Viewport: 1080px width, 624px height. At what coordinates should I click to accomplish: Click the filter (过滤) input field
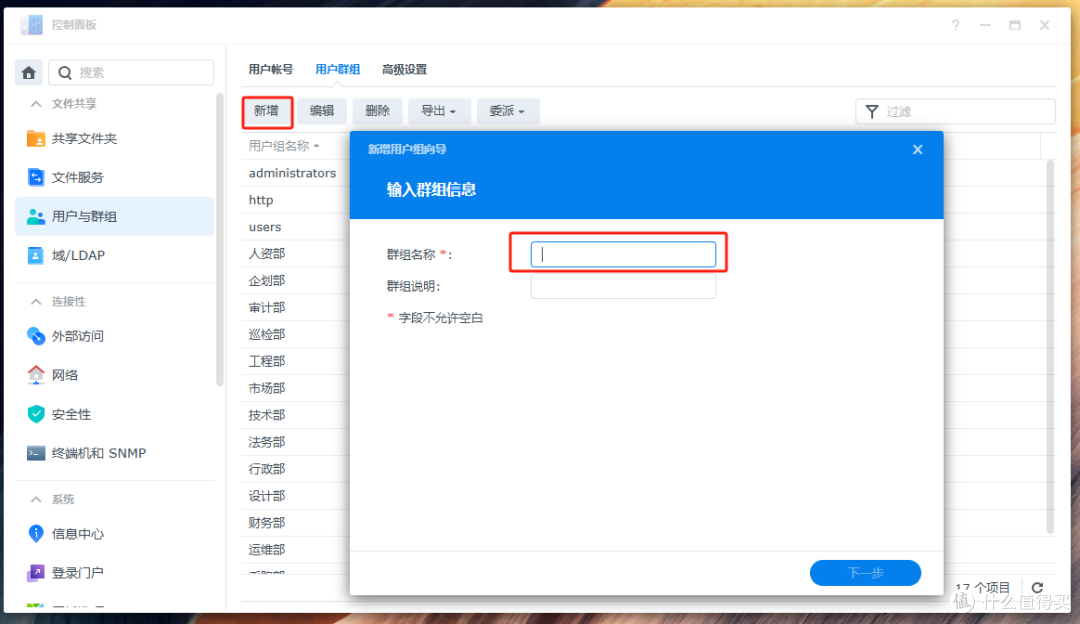coord(955,112)
